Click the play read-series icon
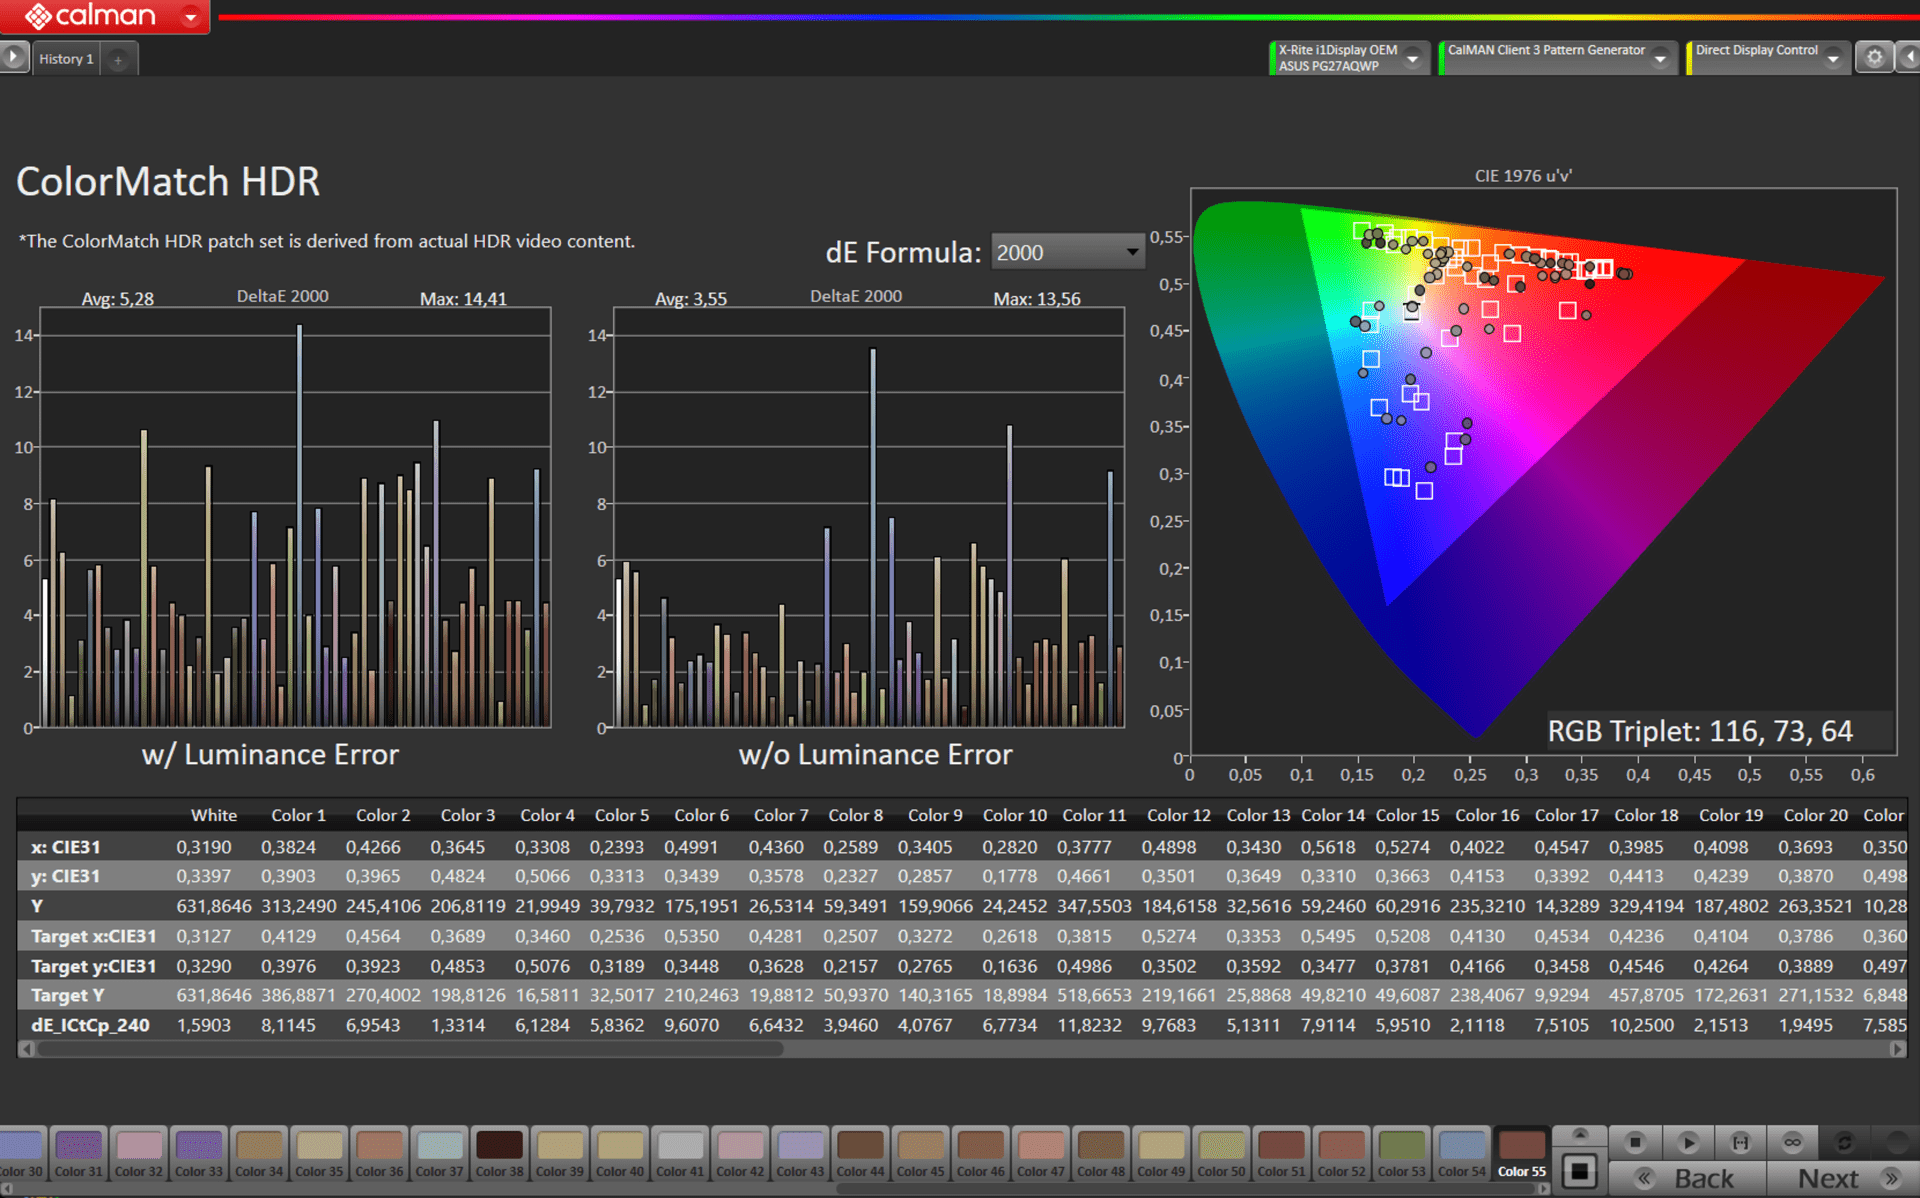 point(1688,1142)
